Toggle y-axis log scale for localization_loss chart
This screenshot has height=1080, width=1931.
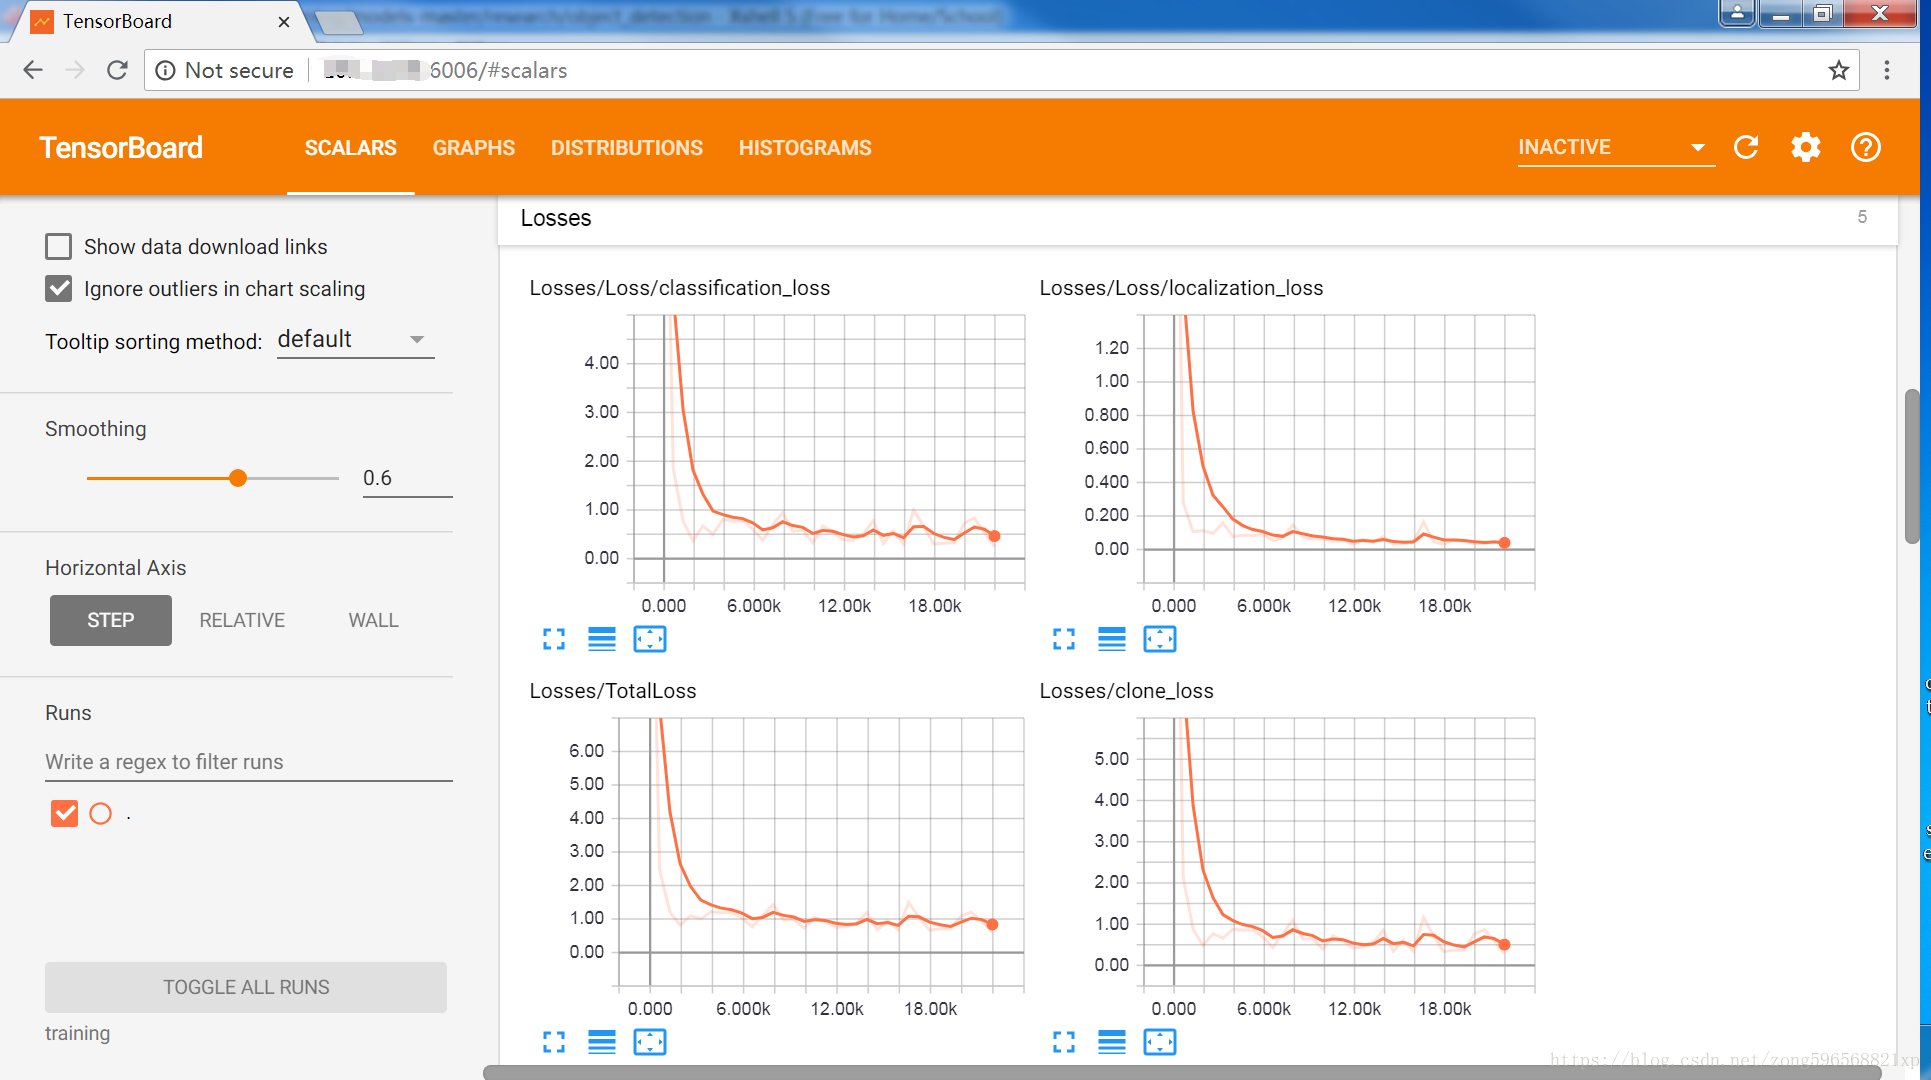point(1111,639)
